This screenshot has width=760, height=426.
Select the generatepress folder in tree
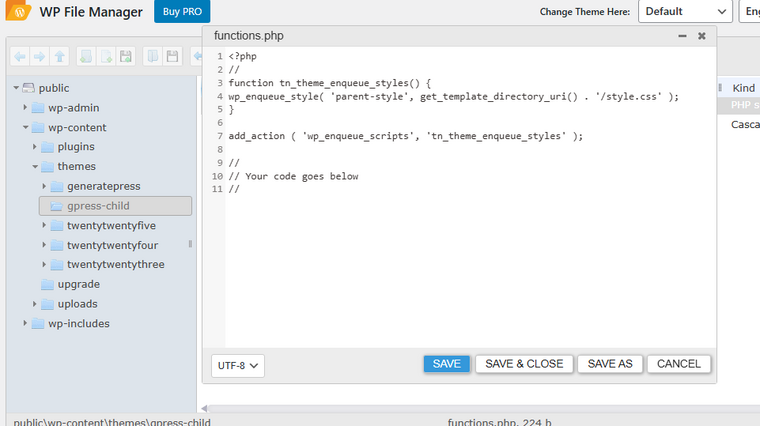click(103, 186)
